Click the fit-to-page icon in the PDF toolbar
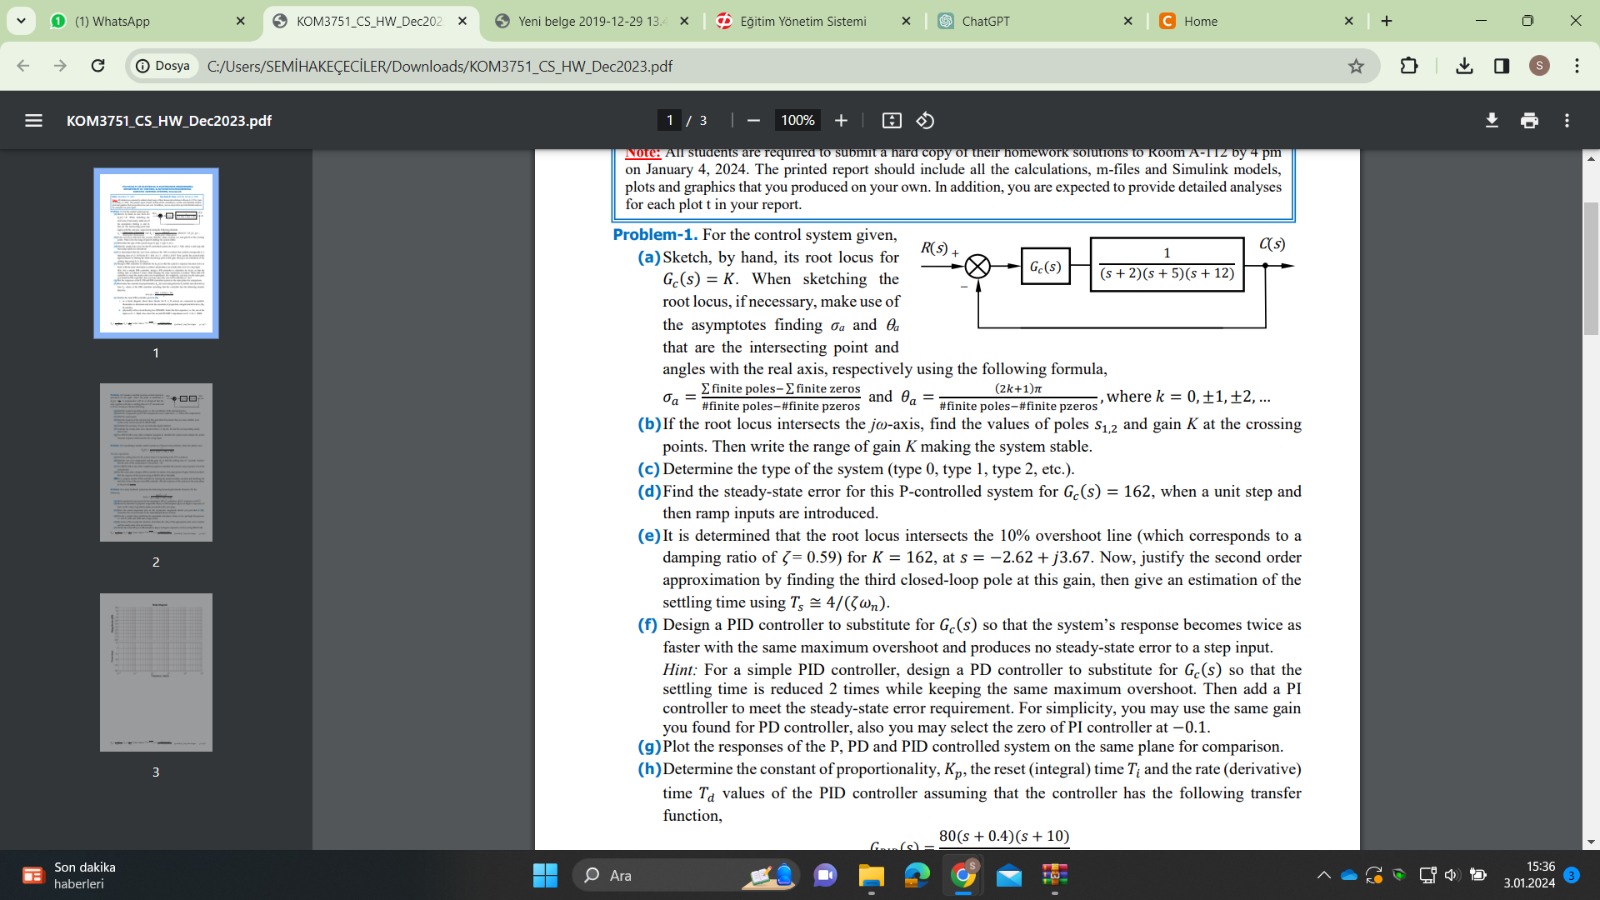 pos(890,120)
